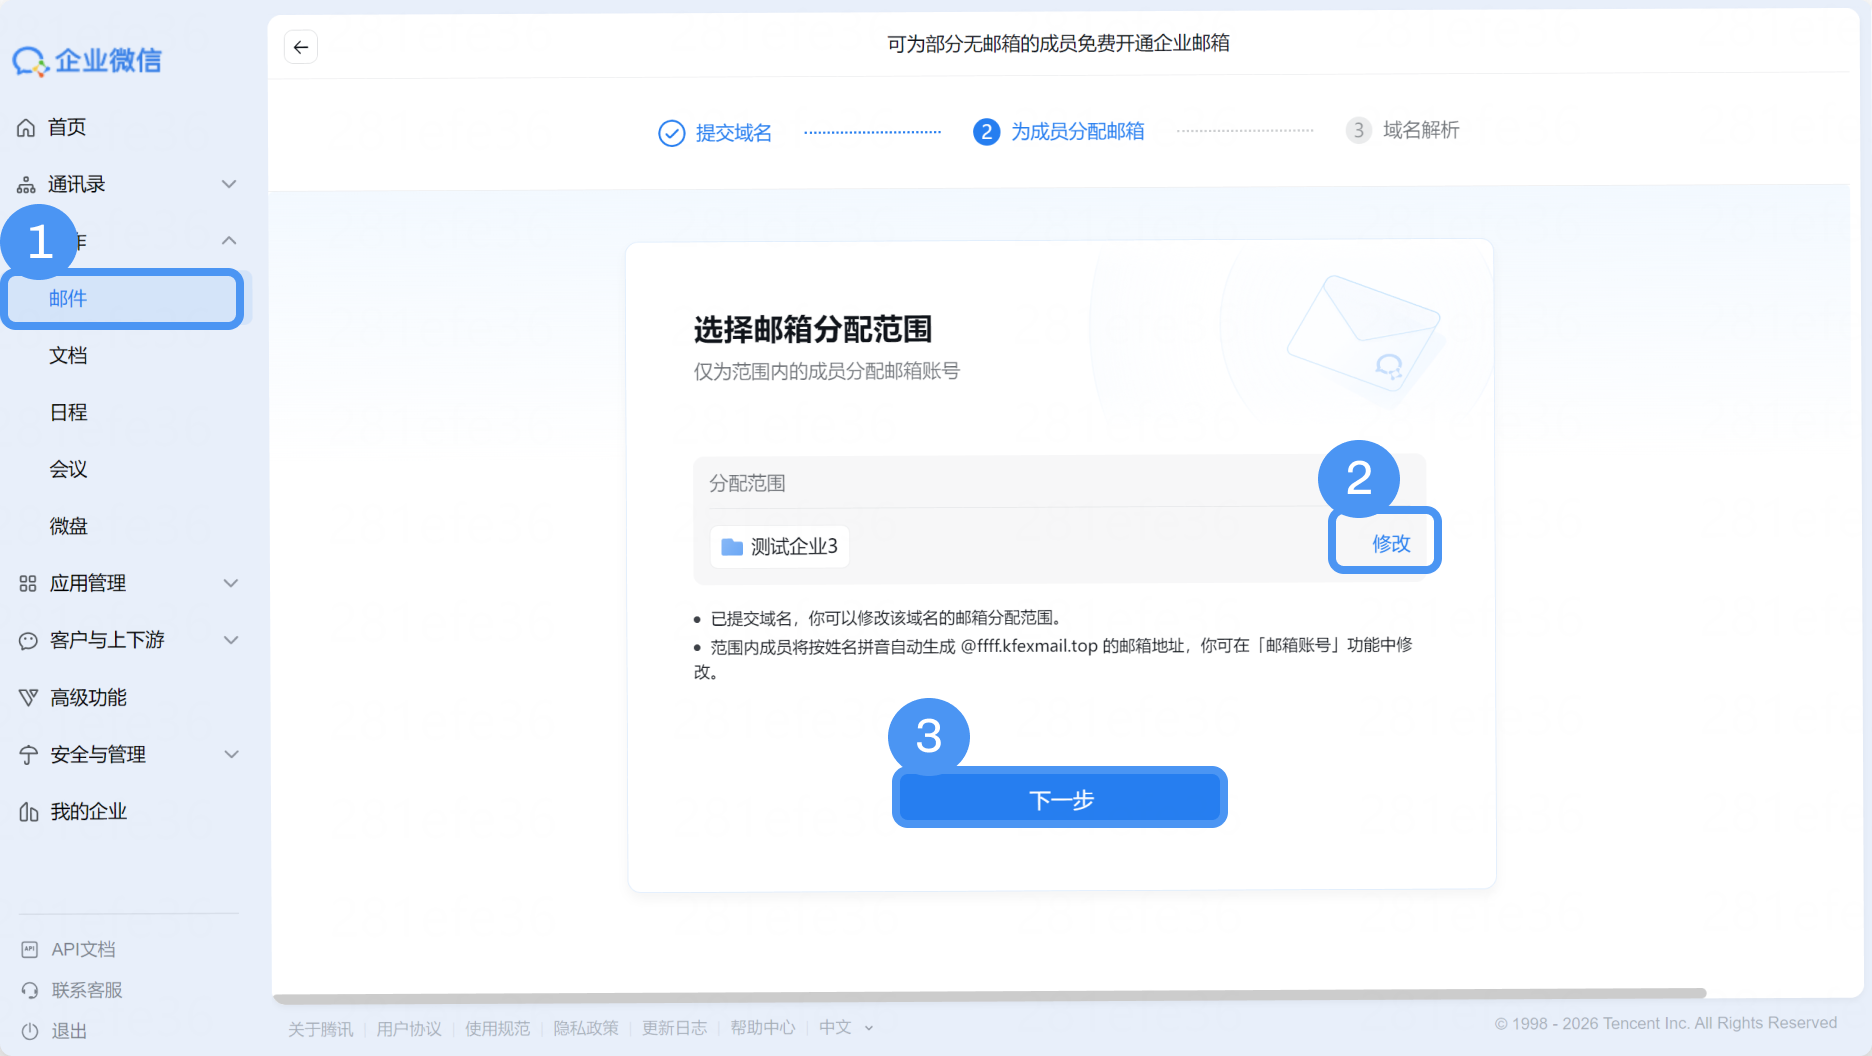
Task: Click the 安全与管理 umbrella icon
Action: [28, 754]
